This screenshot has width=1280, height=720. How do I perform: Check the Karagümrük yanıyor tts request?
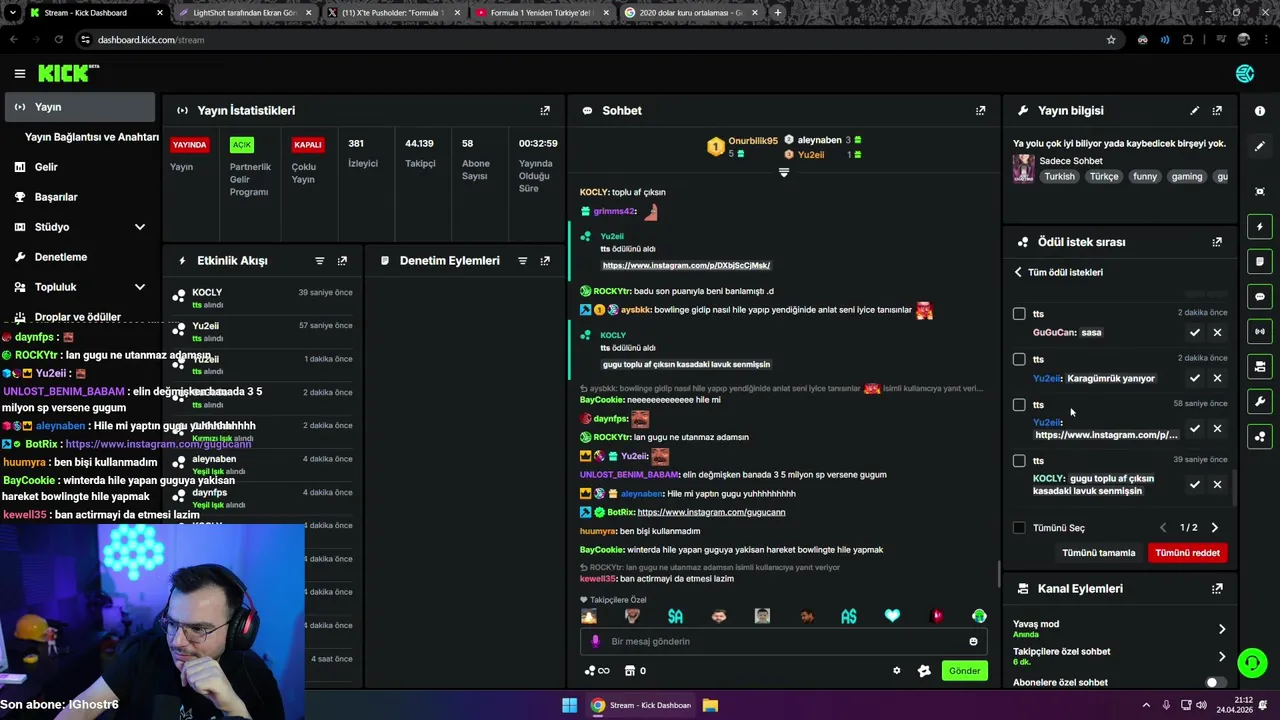coord(1019,359)
